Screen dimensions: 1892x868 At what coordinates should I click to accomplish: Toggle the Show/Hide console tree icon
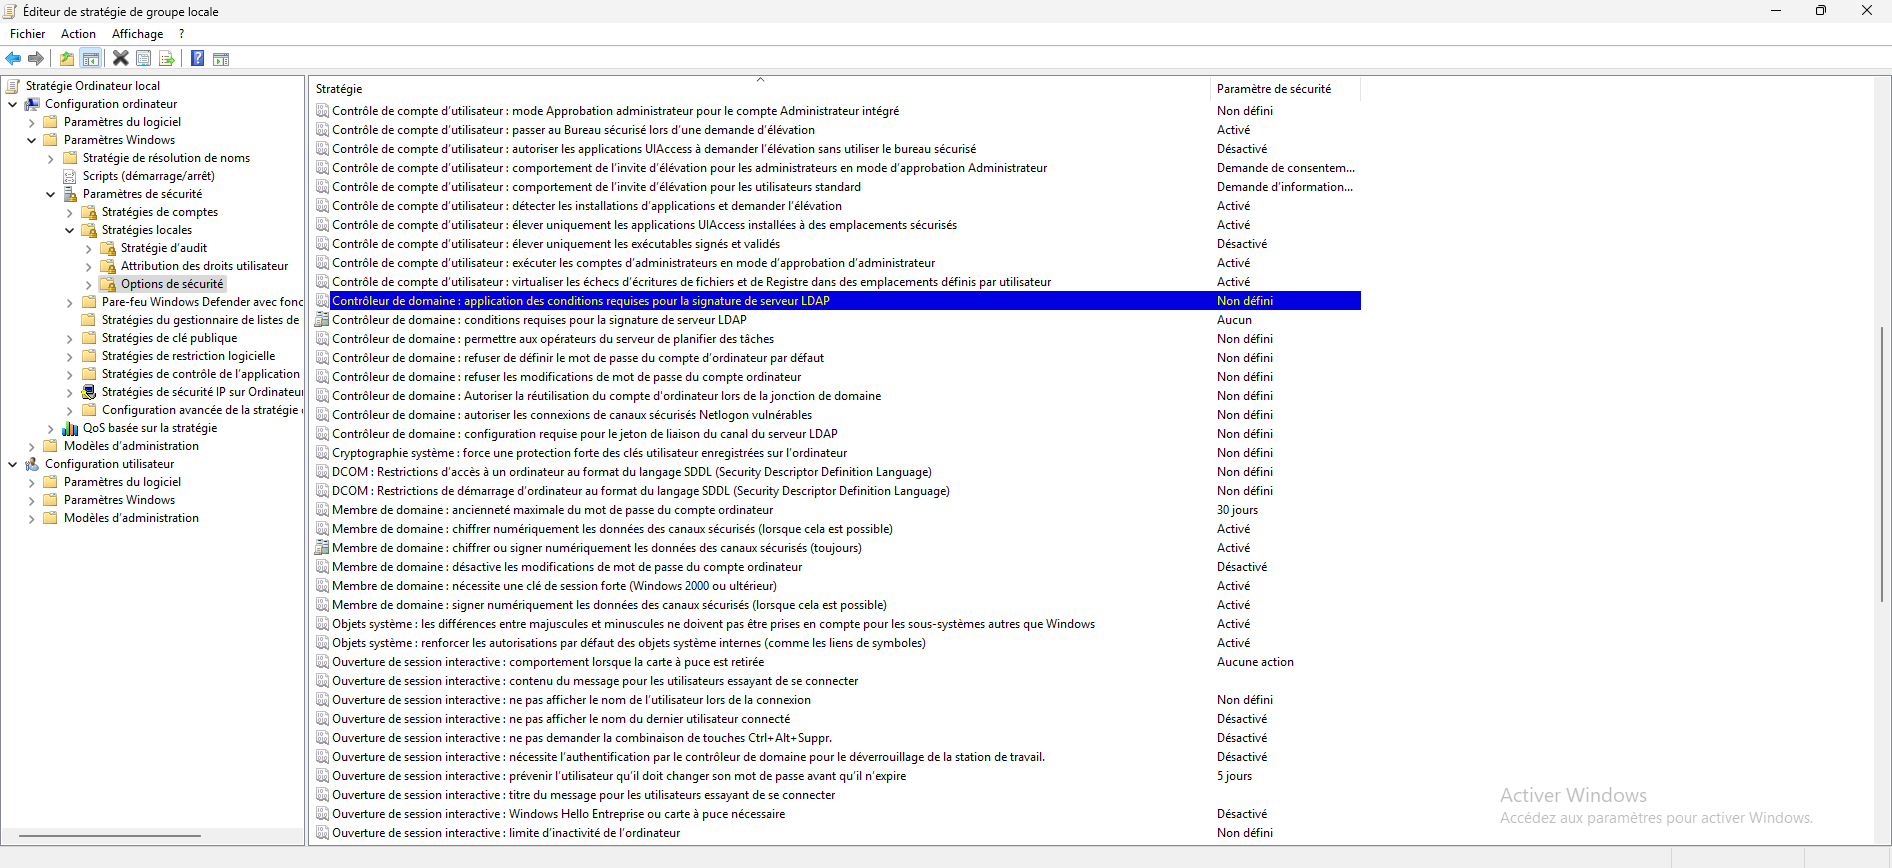pos(91,59)
